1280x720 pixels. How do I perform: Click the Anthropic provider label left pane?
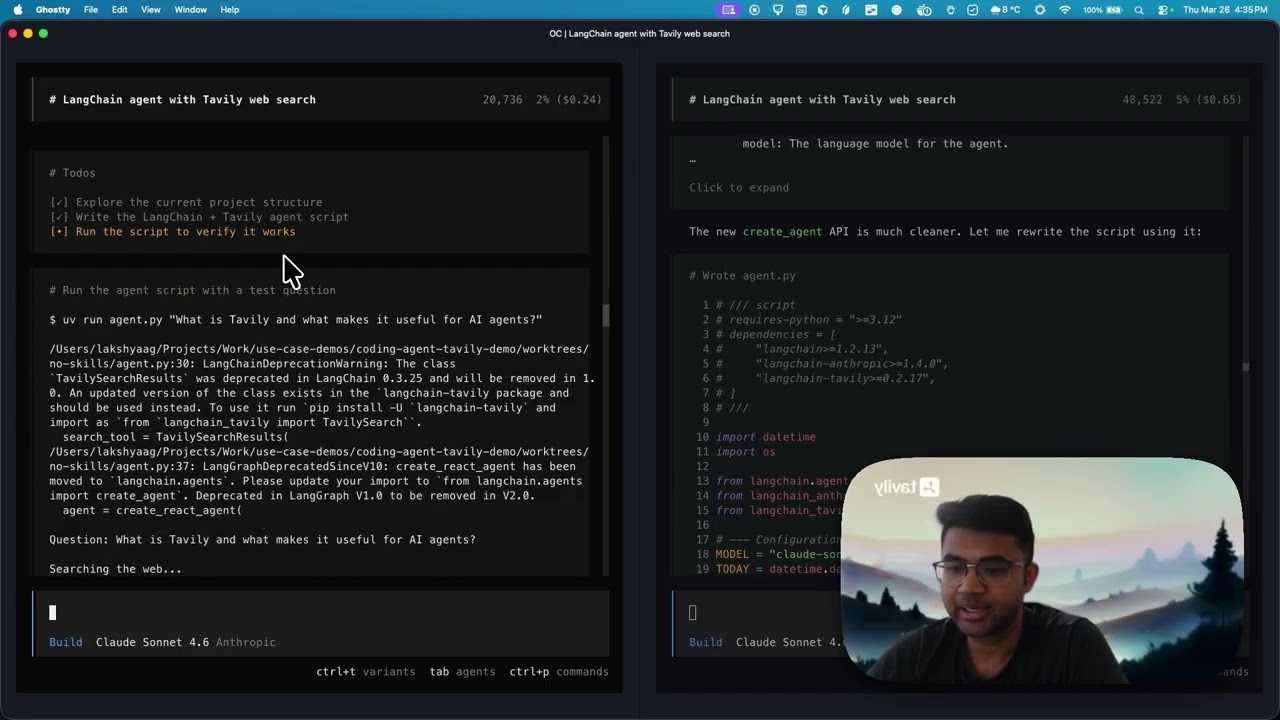(246, 642)
